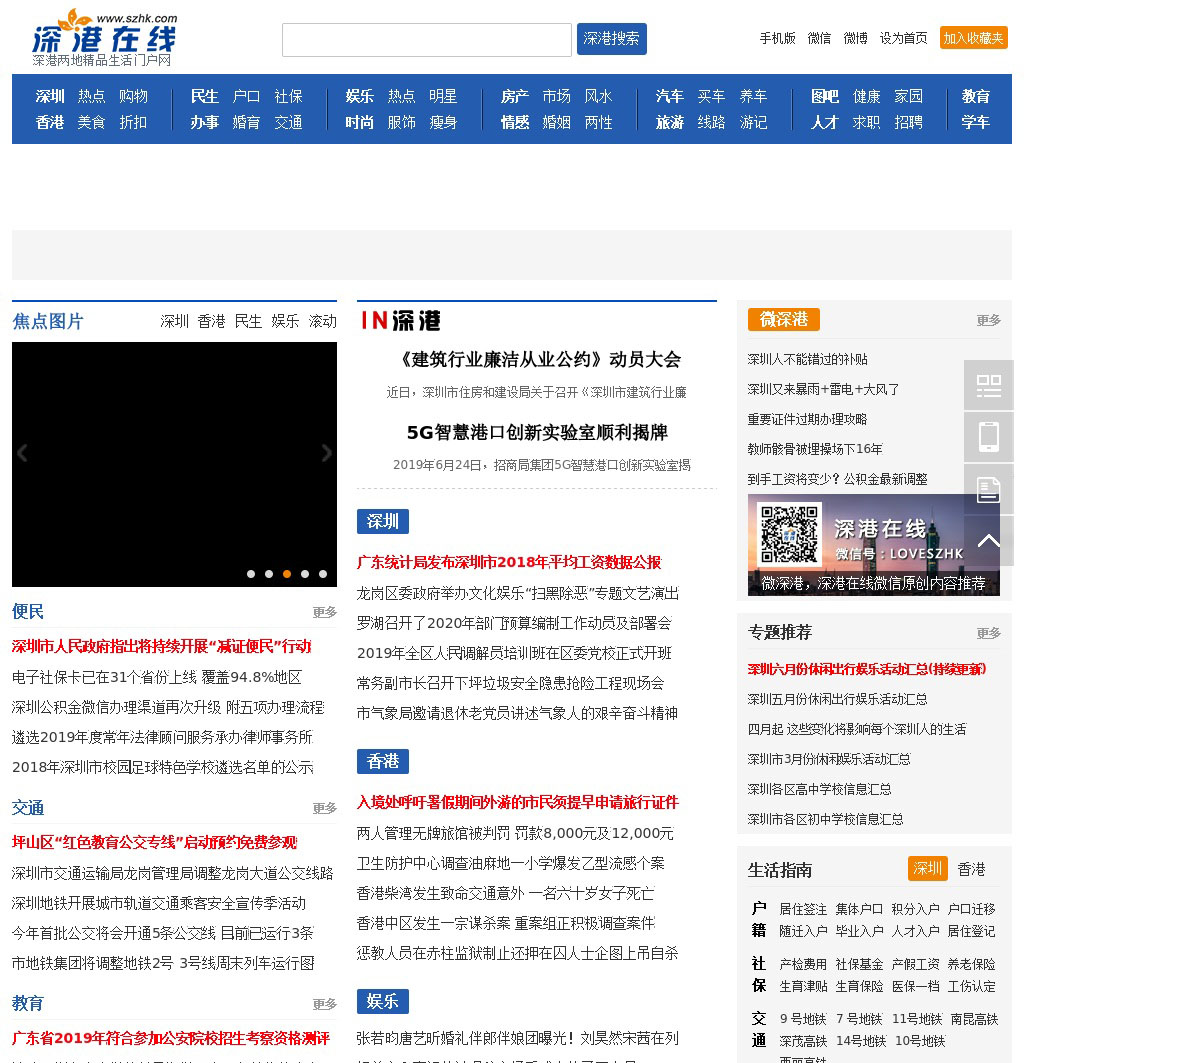Open 更多 next to 微深港

click(988, 320)
